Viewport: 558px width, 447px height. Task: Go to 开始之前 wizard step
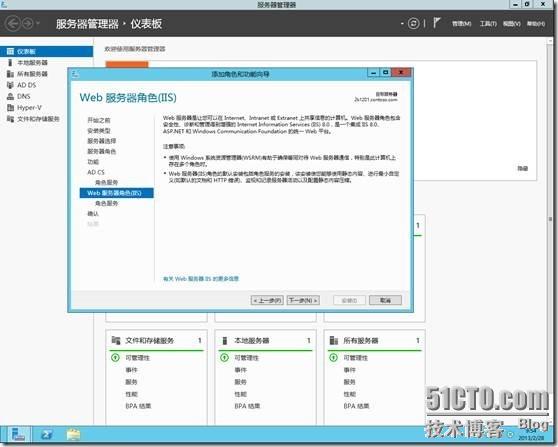tap(99, 120)
